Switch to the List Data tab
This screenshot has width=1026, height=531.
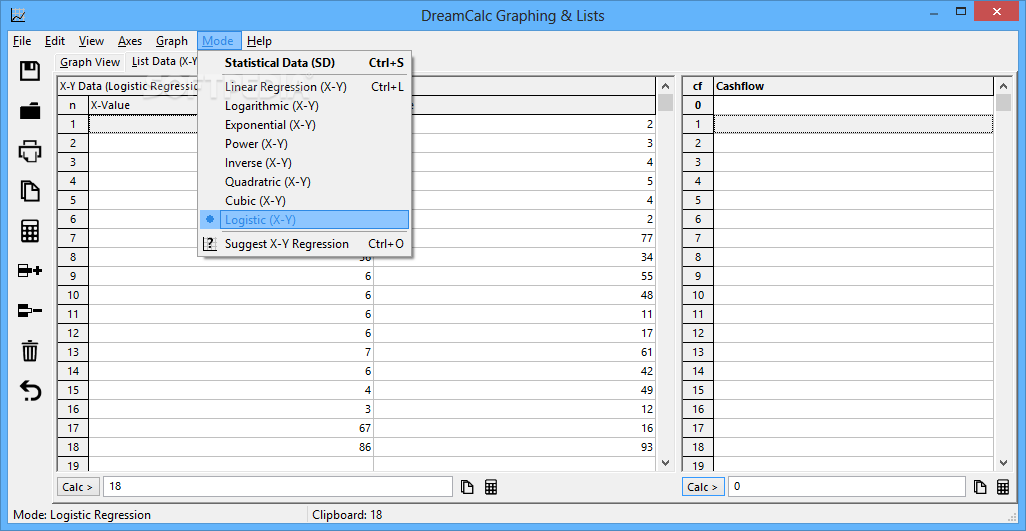164,61
